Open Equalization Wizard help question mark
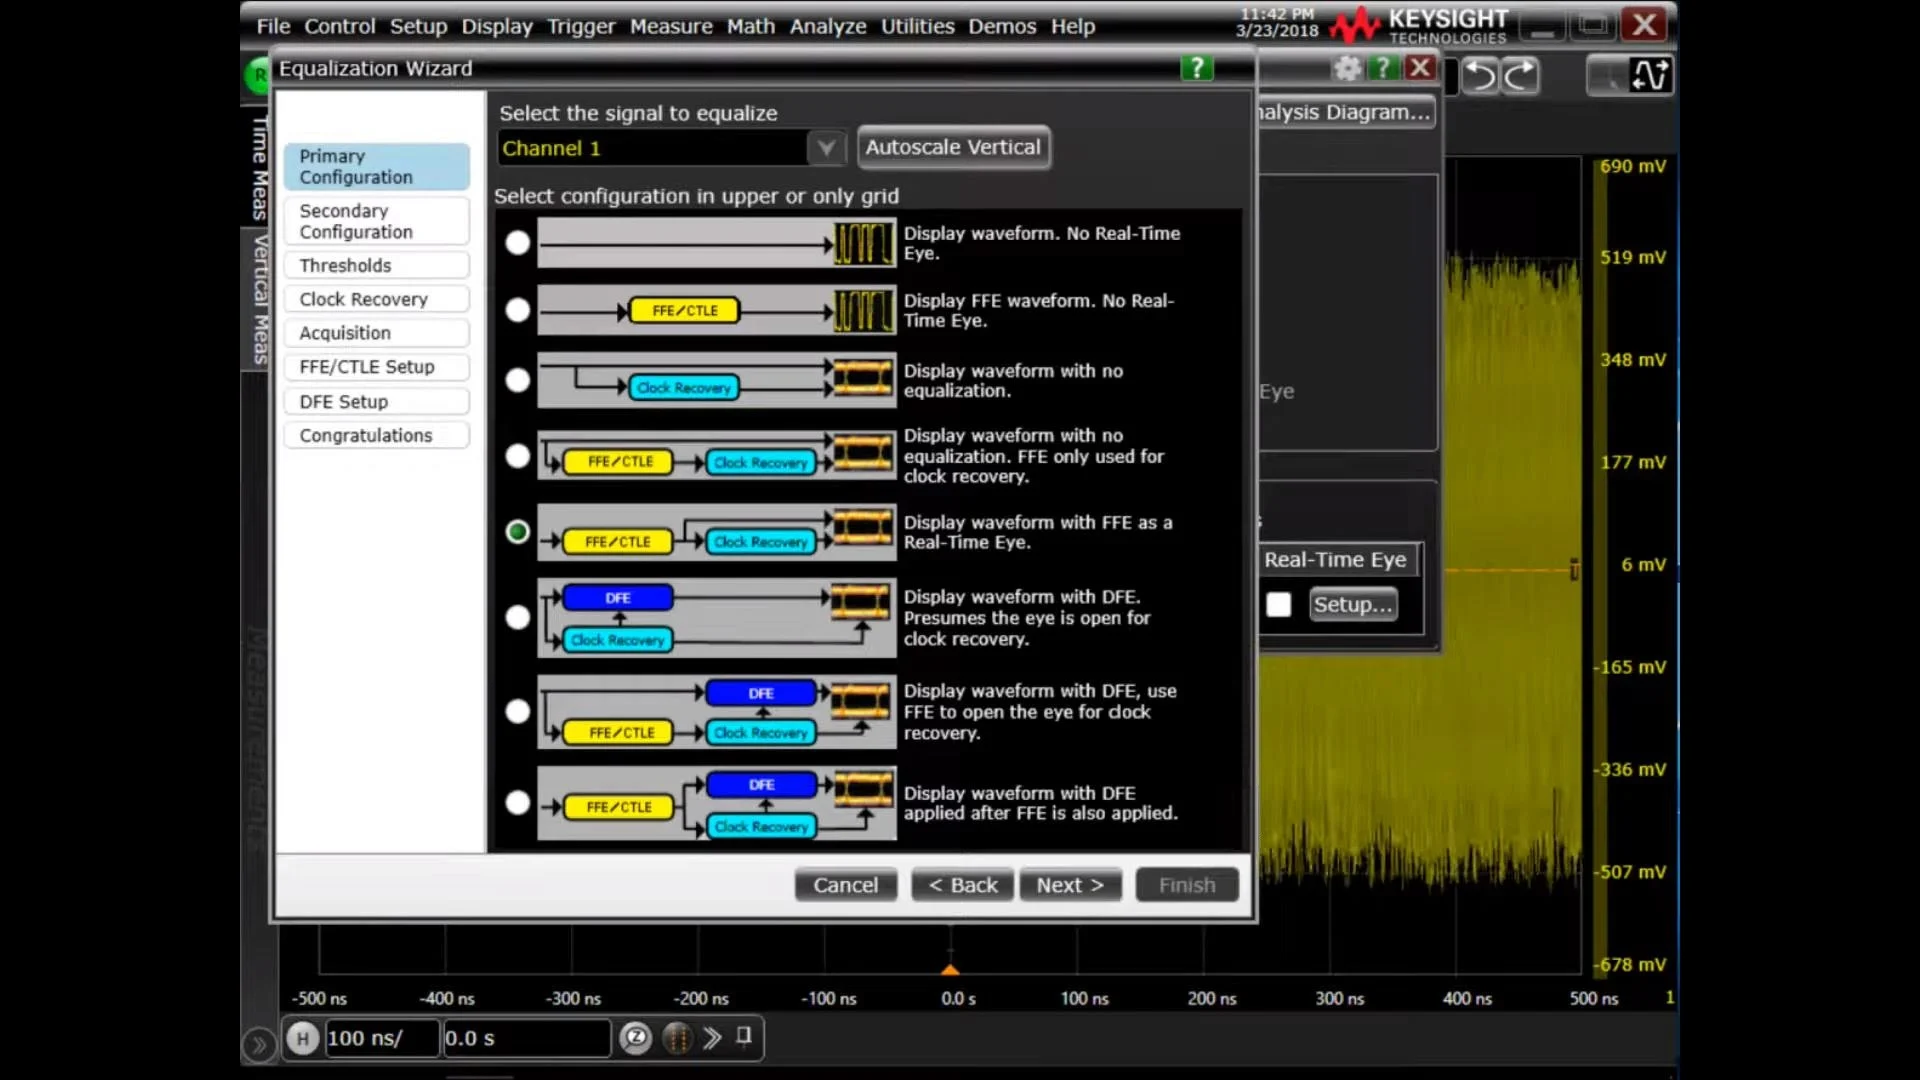Image resolution: width=1920 pixels, height=1080 pixels. pyautogui.click(x=1196, y=68)
